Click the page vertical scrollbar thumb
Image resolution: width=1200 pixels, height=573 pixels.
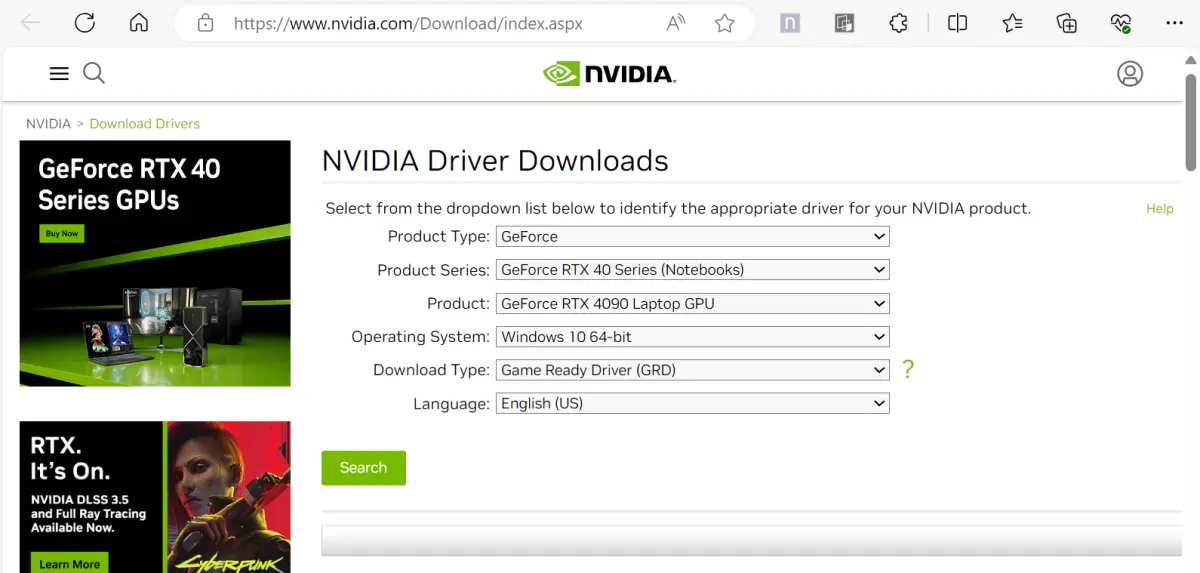point(1190,123)
